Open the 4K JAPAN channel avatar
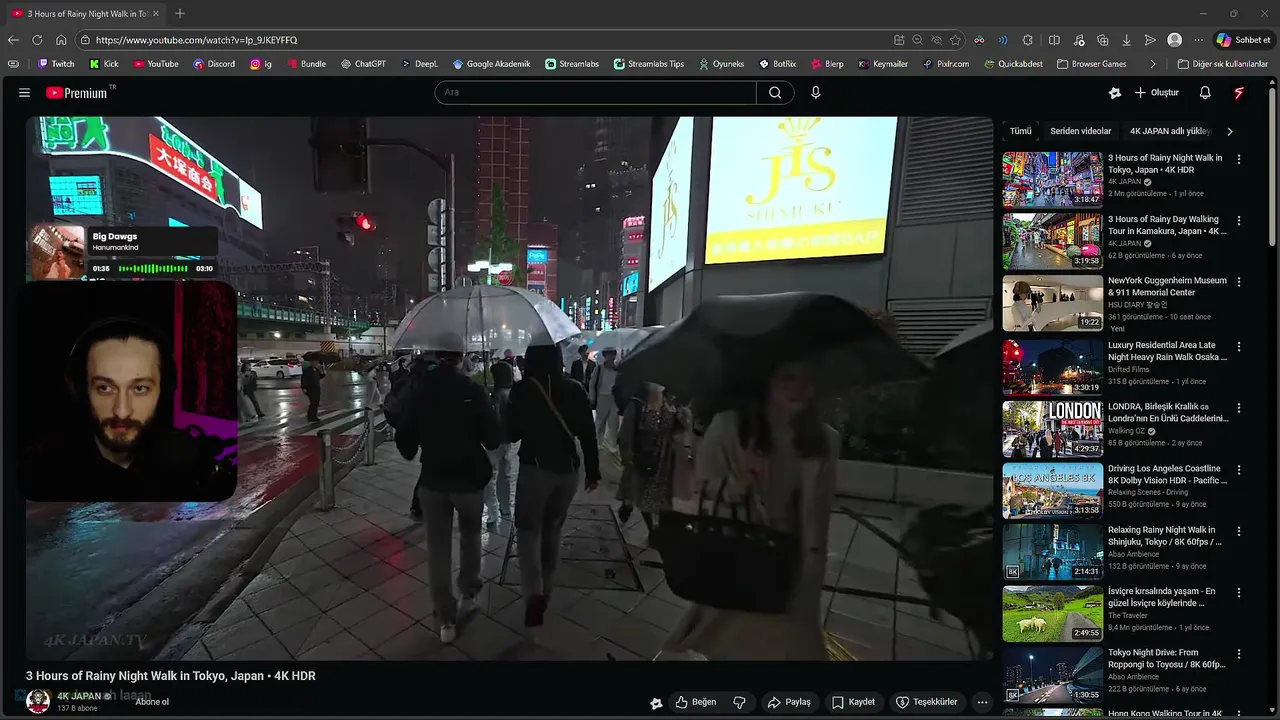1280x720 pixels. (x=38, y=700)
